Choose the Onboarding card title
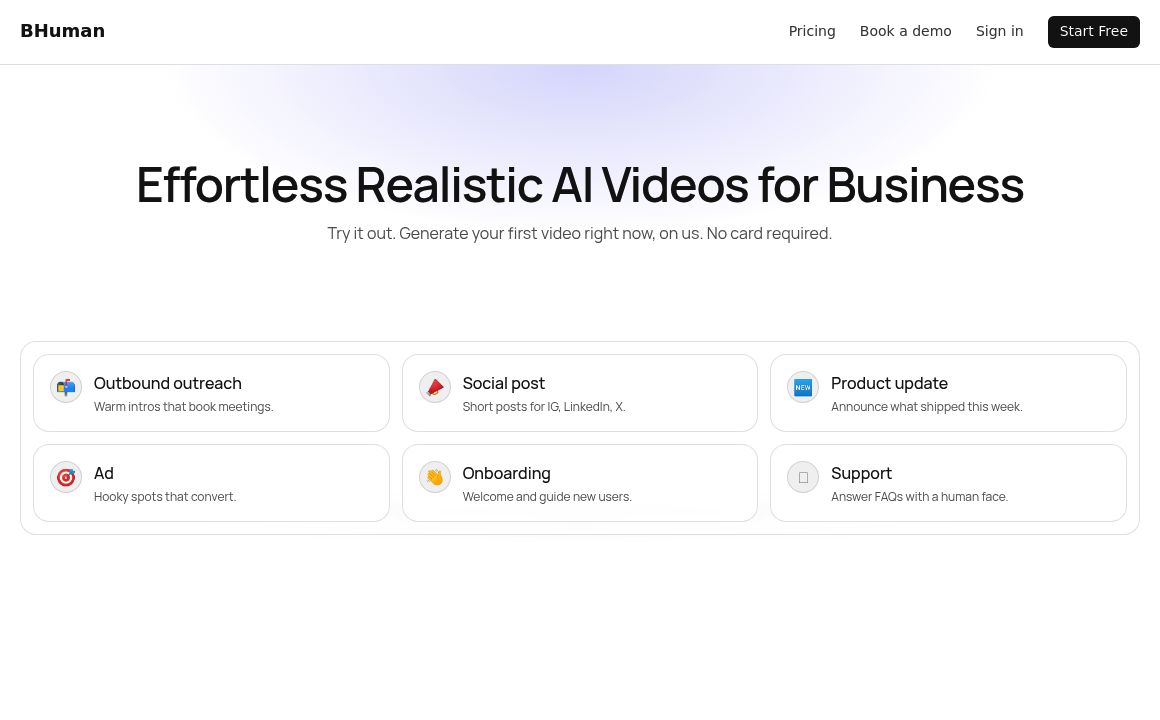 coord(506,473)
